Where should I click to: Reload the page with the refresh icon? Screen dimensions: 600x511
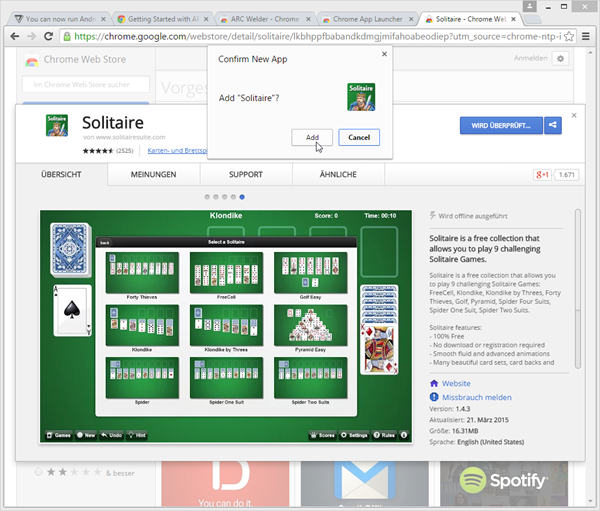pyautogui.click(x=48, y=36)
